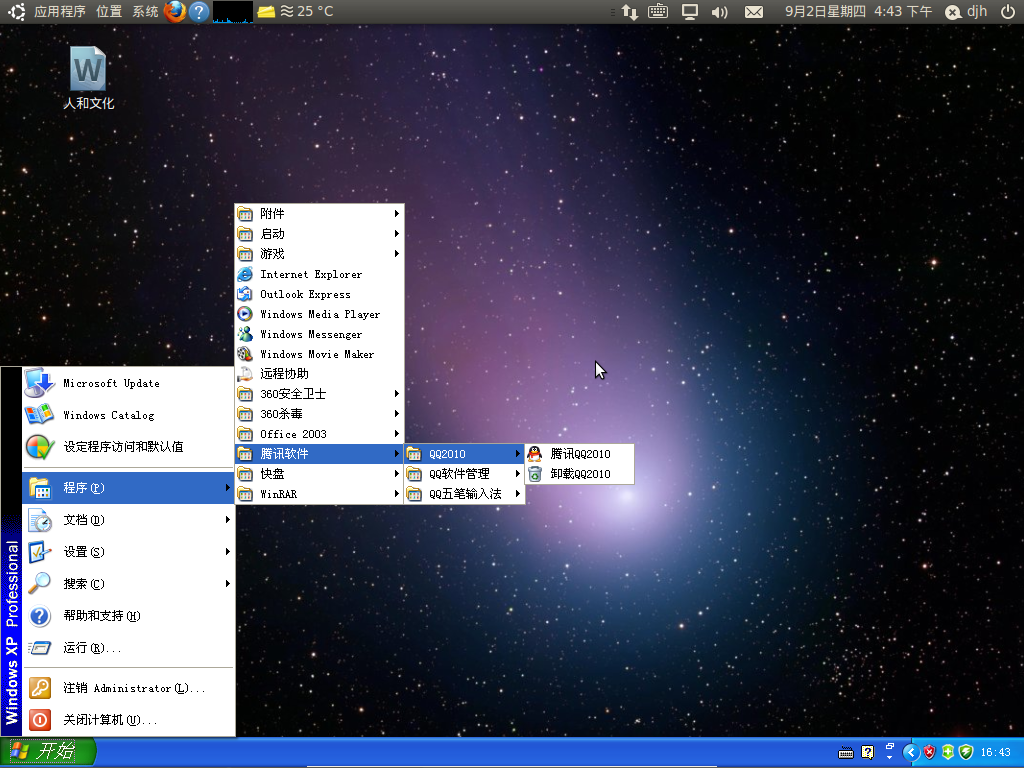This screenshot has height=768, width=1024.
Task: Expand the 启动 submenu
Action: [319, 234]
